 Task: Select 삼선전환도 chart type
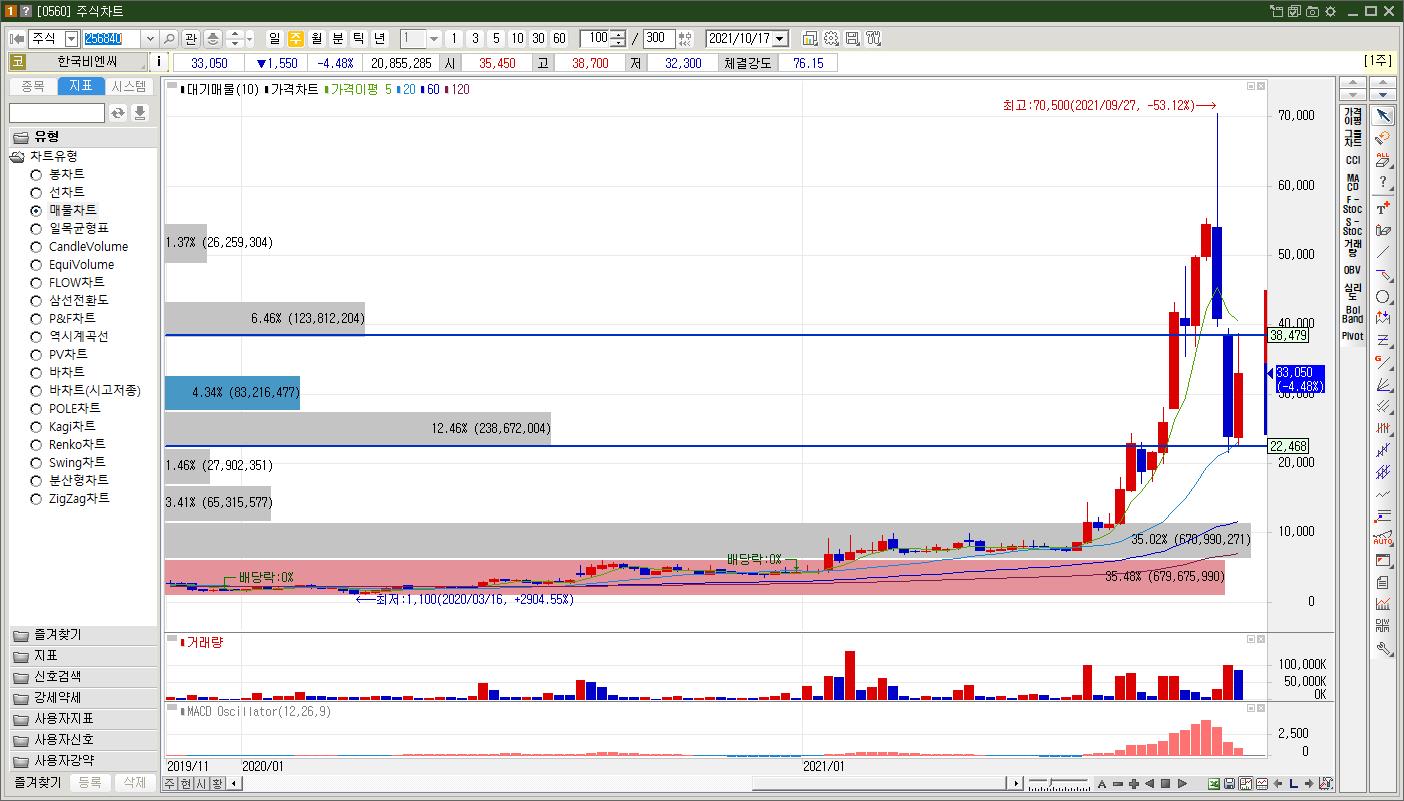78,300
